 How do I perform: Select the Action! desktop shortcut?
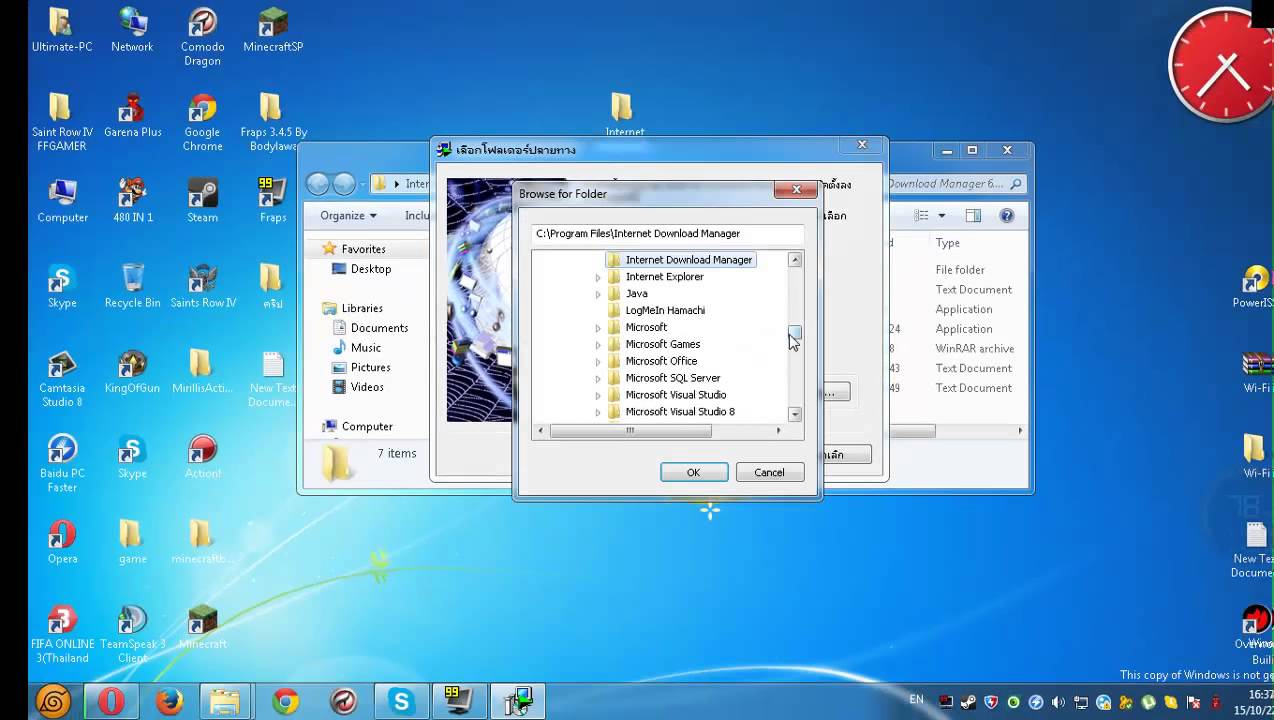202,457
